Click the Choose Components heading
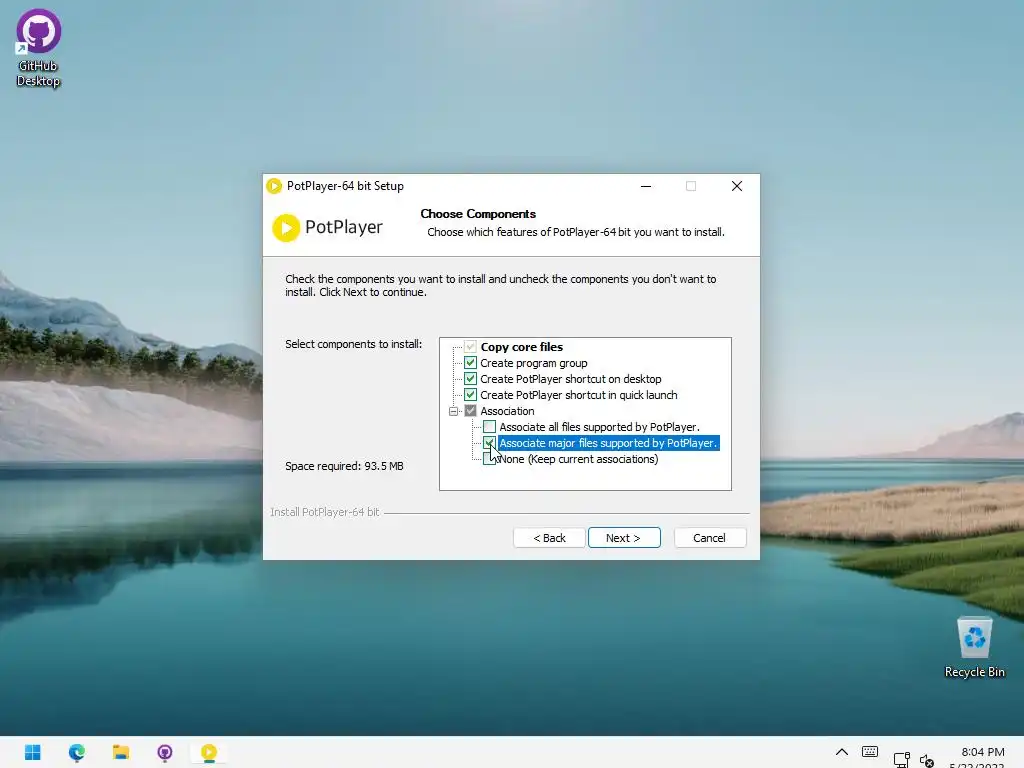Image resolution: width=1024 pixels, height=768 pixels. click(x=478, y=214)
